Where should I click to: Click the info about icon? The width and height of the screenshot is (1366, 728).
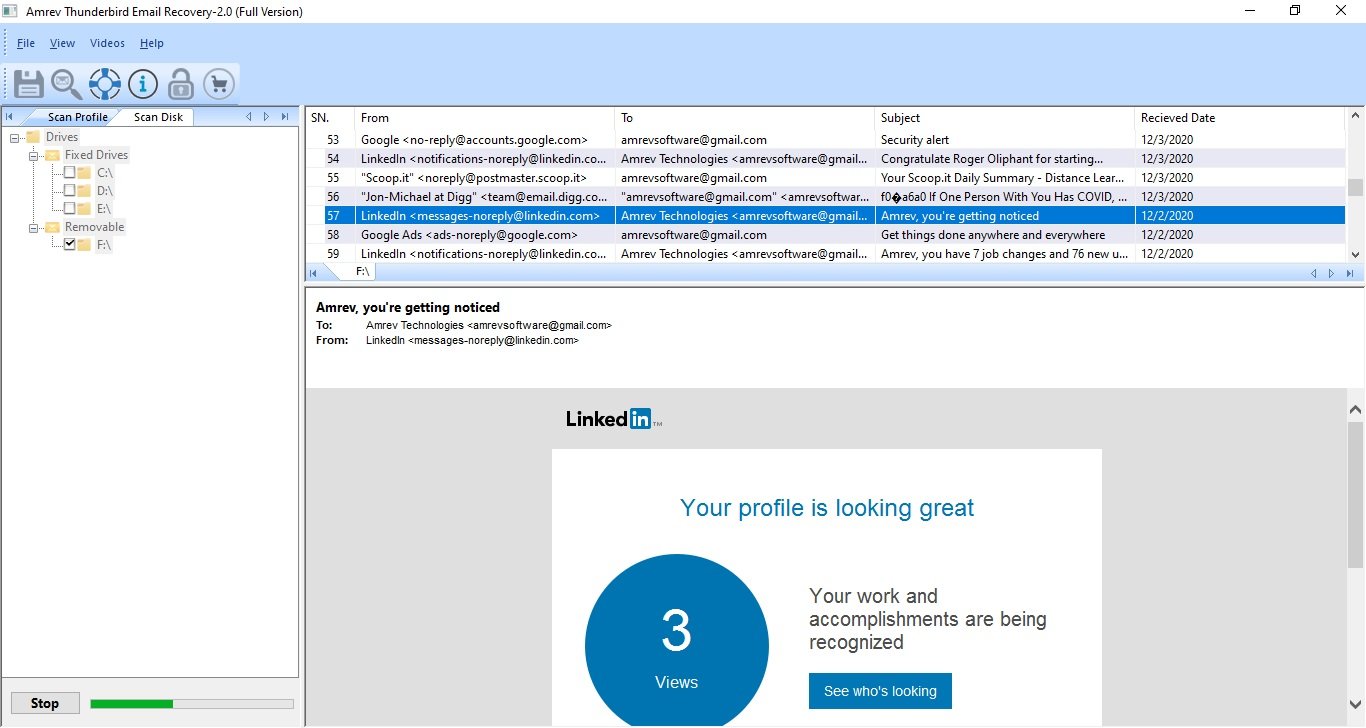(143, 84)
